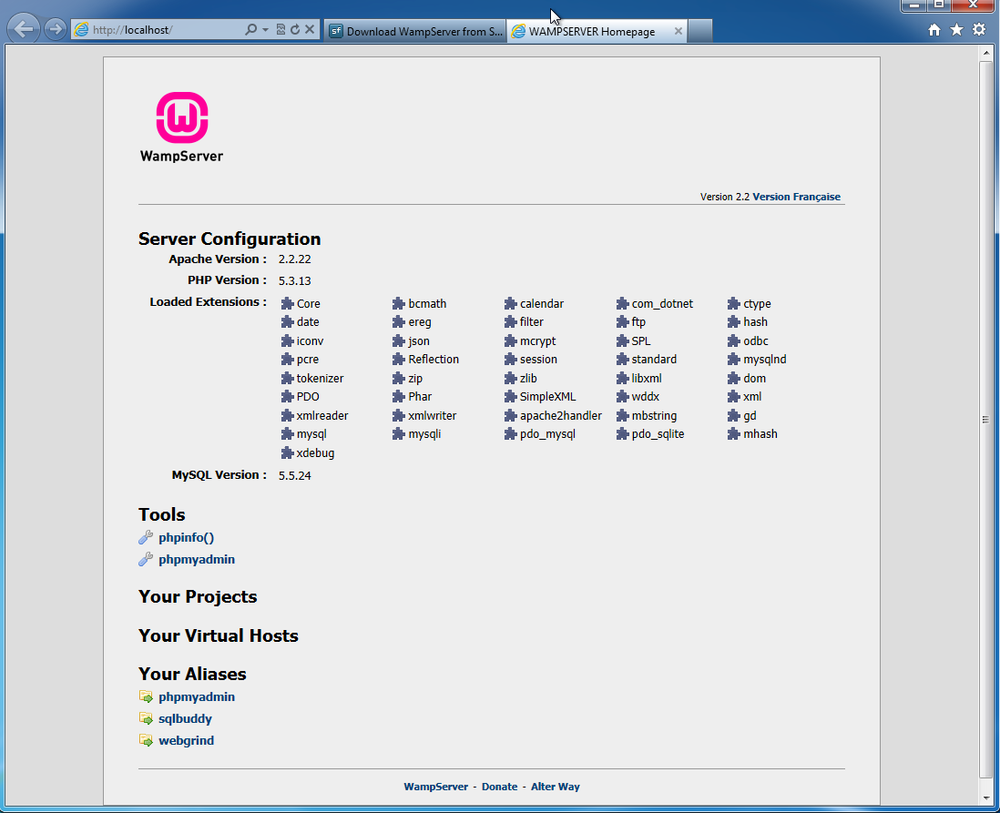Click the puzzle icon beside Core
Screen dimensions: 1000x813
(x=287, y=304)
